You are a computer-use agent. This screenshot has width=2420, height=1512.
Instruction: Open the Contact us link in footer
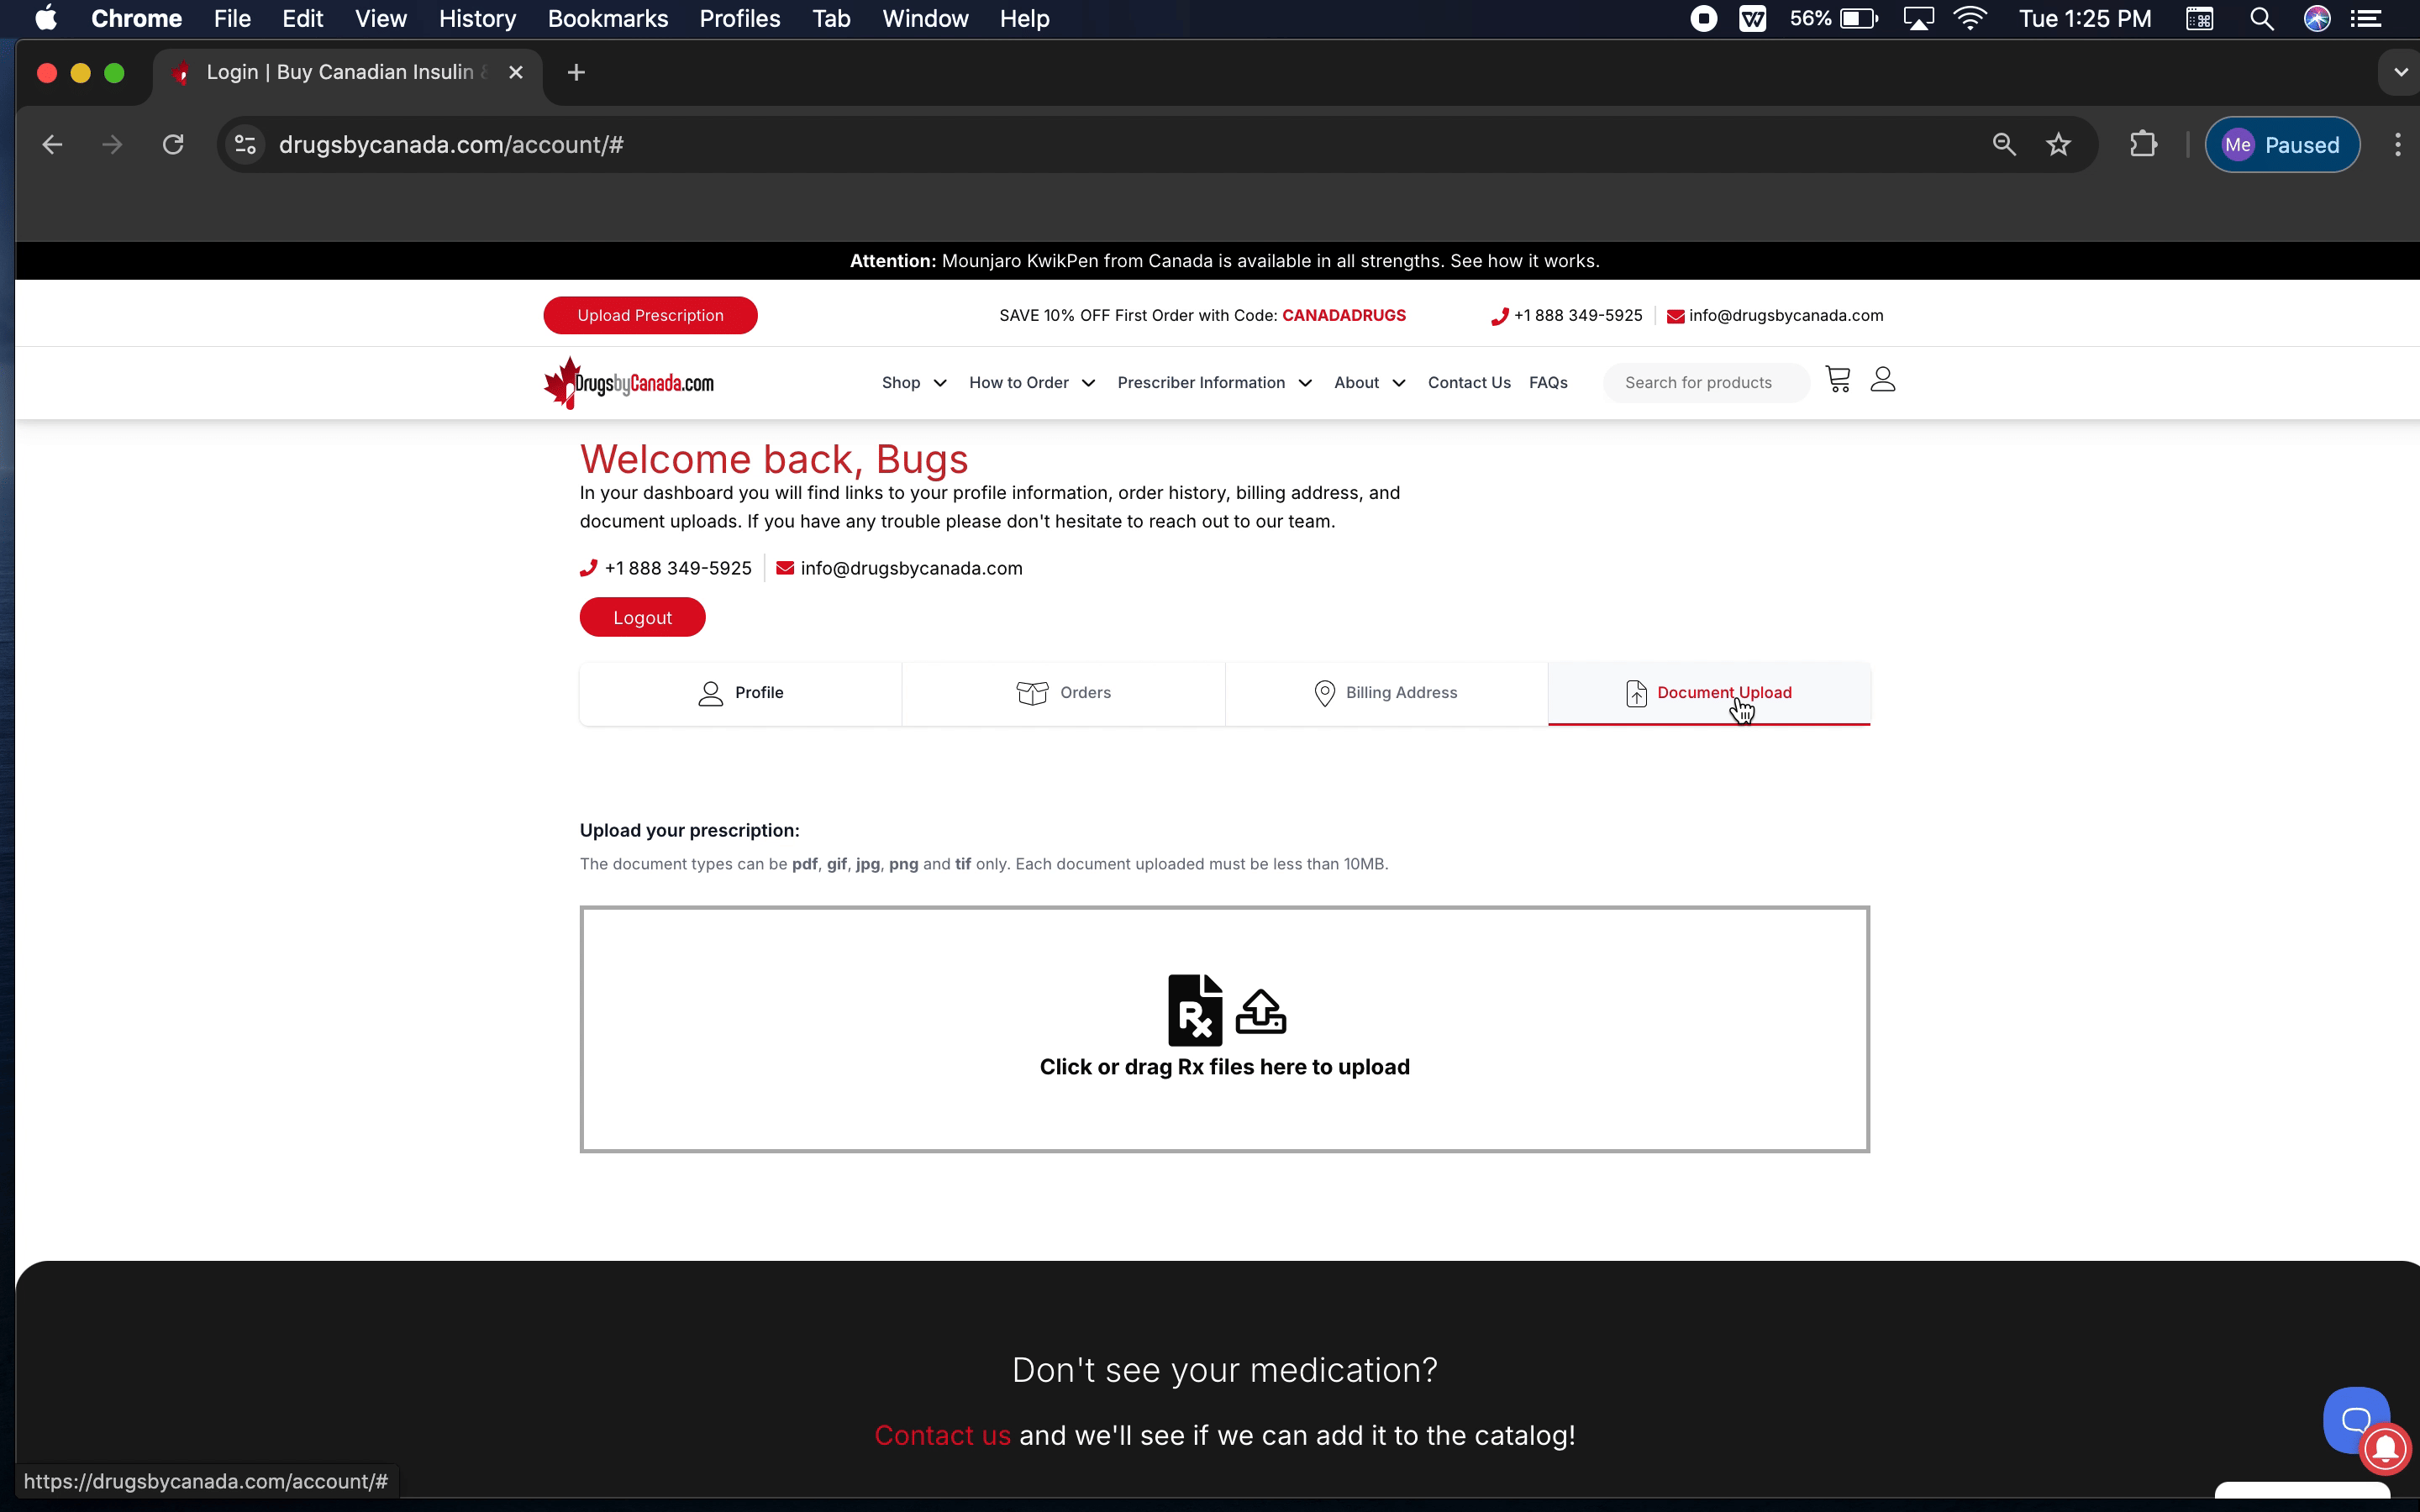(x=942, y=1436)
